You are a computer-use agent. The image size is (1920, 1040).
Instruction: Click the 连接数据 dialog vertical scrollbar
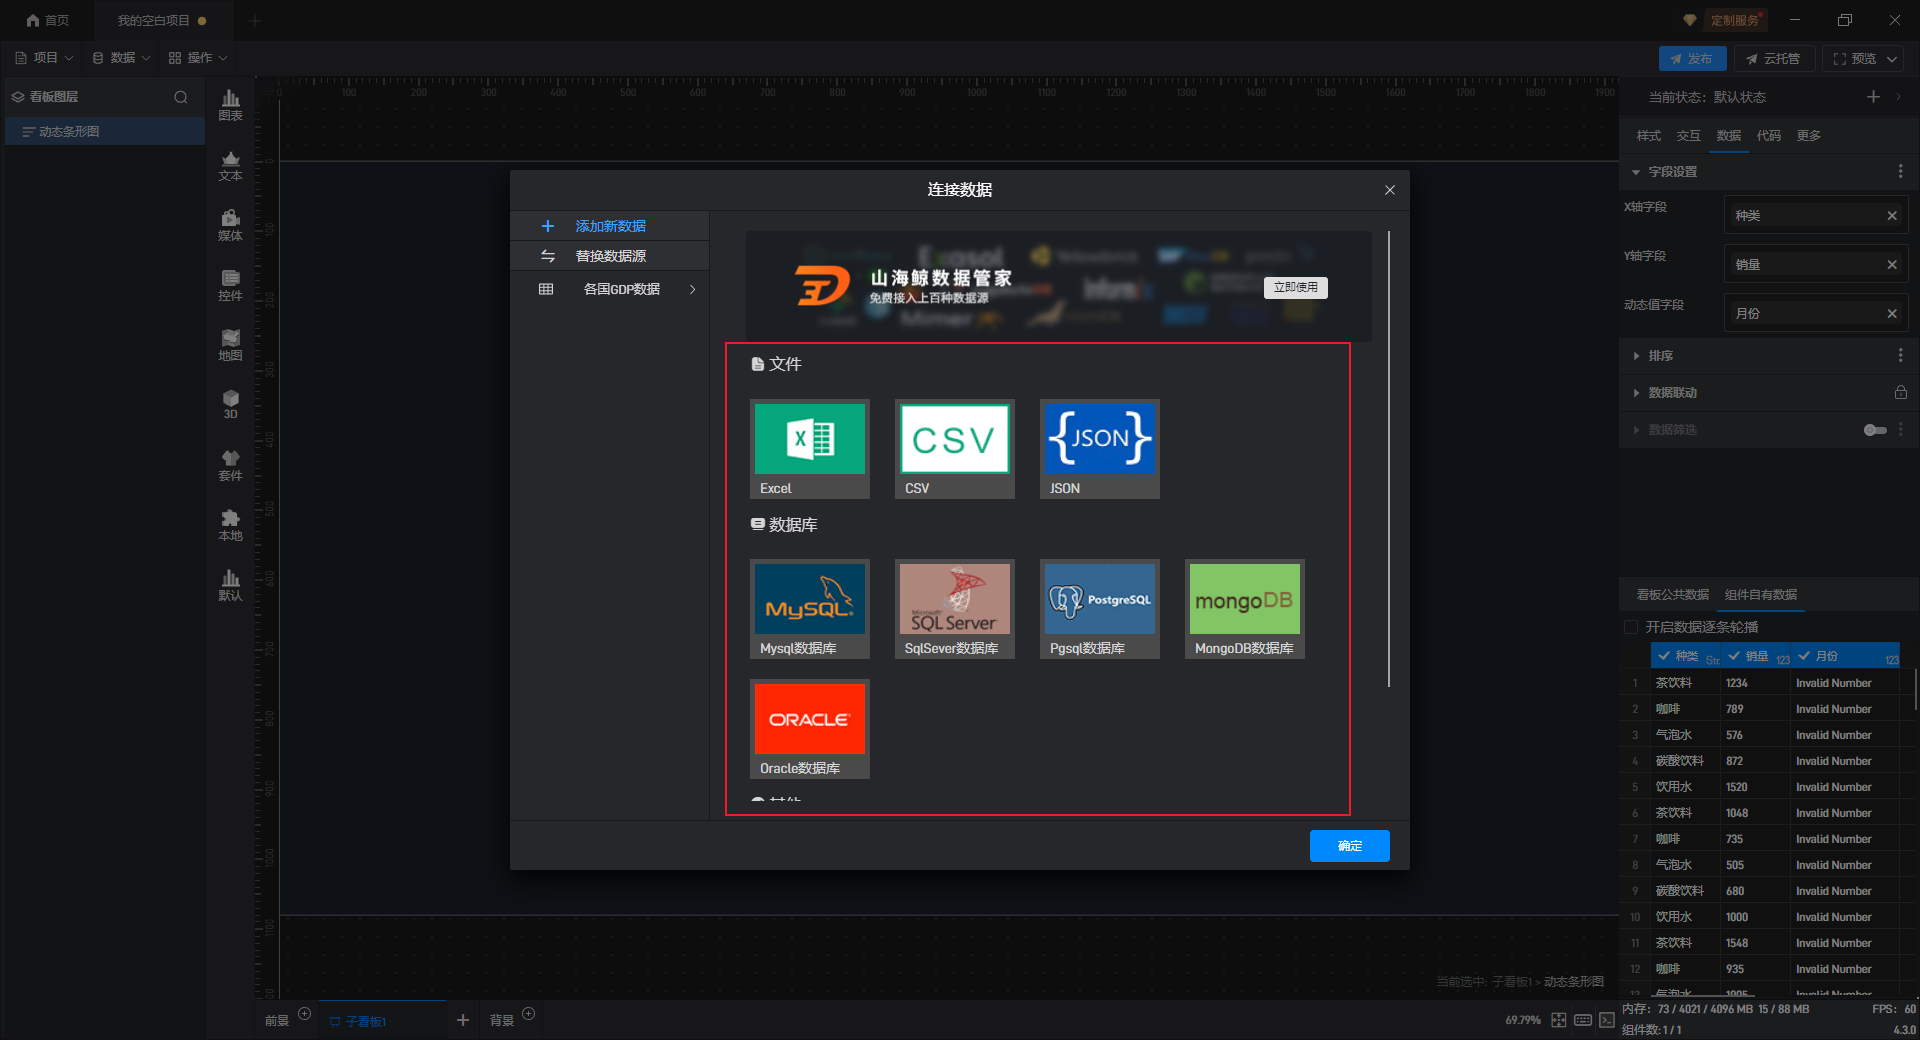click(1389, 459)
